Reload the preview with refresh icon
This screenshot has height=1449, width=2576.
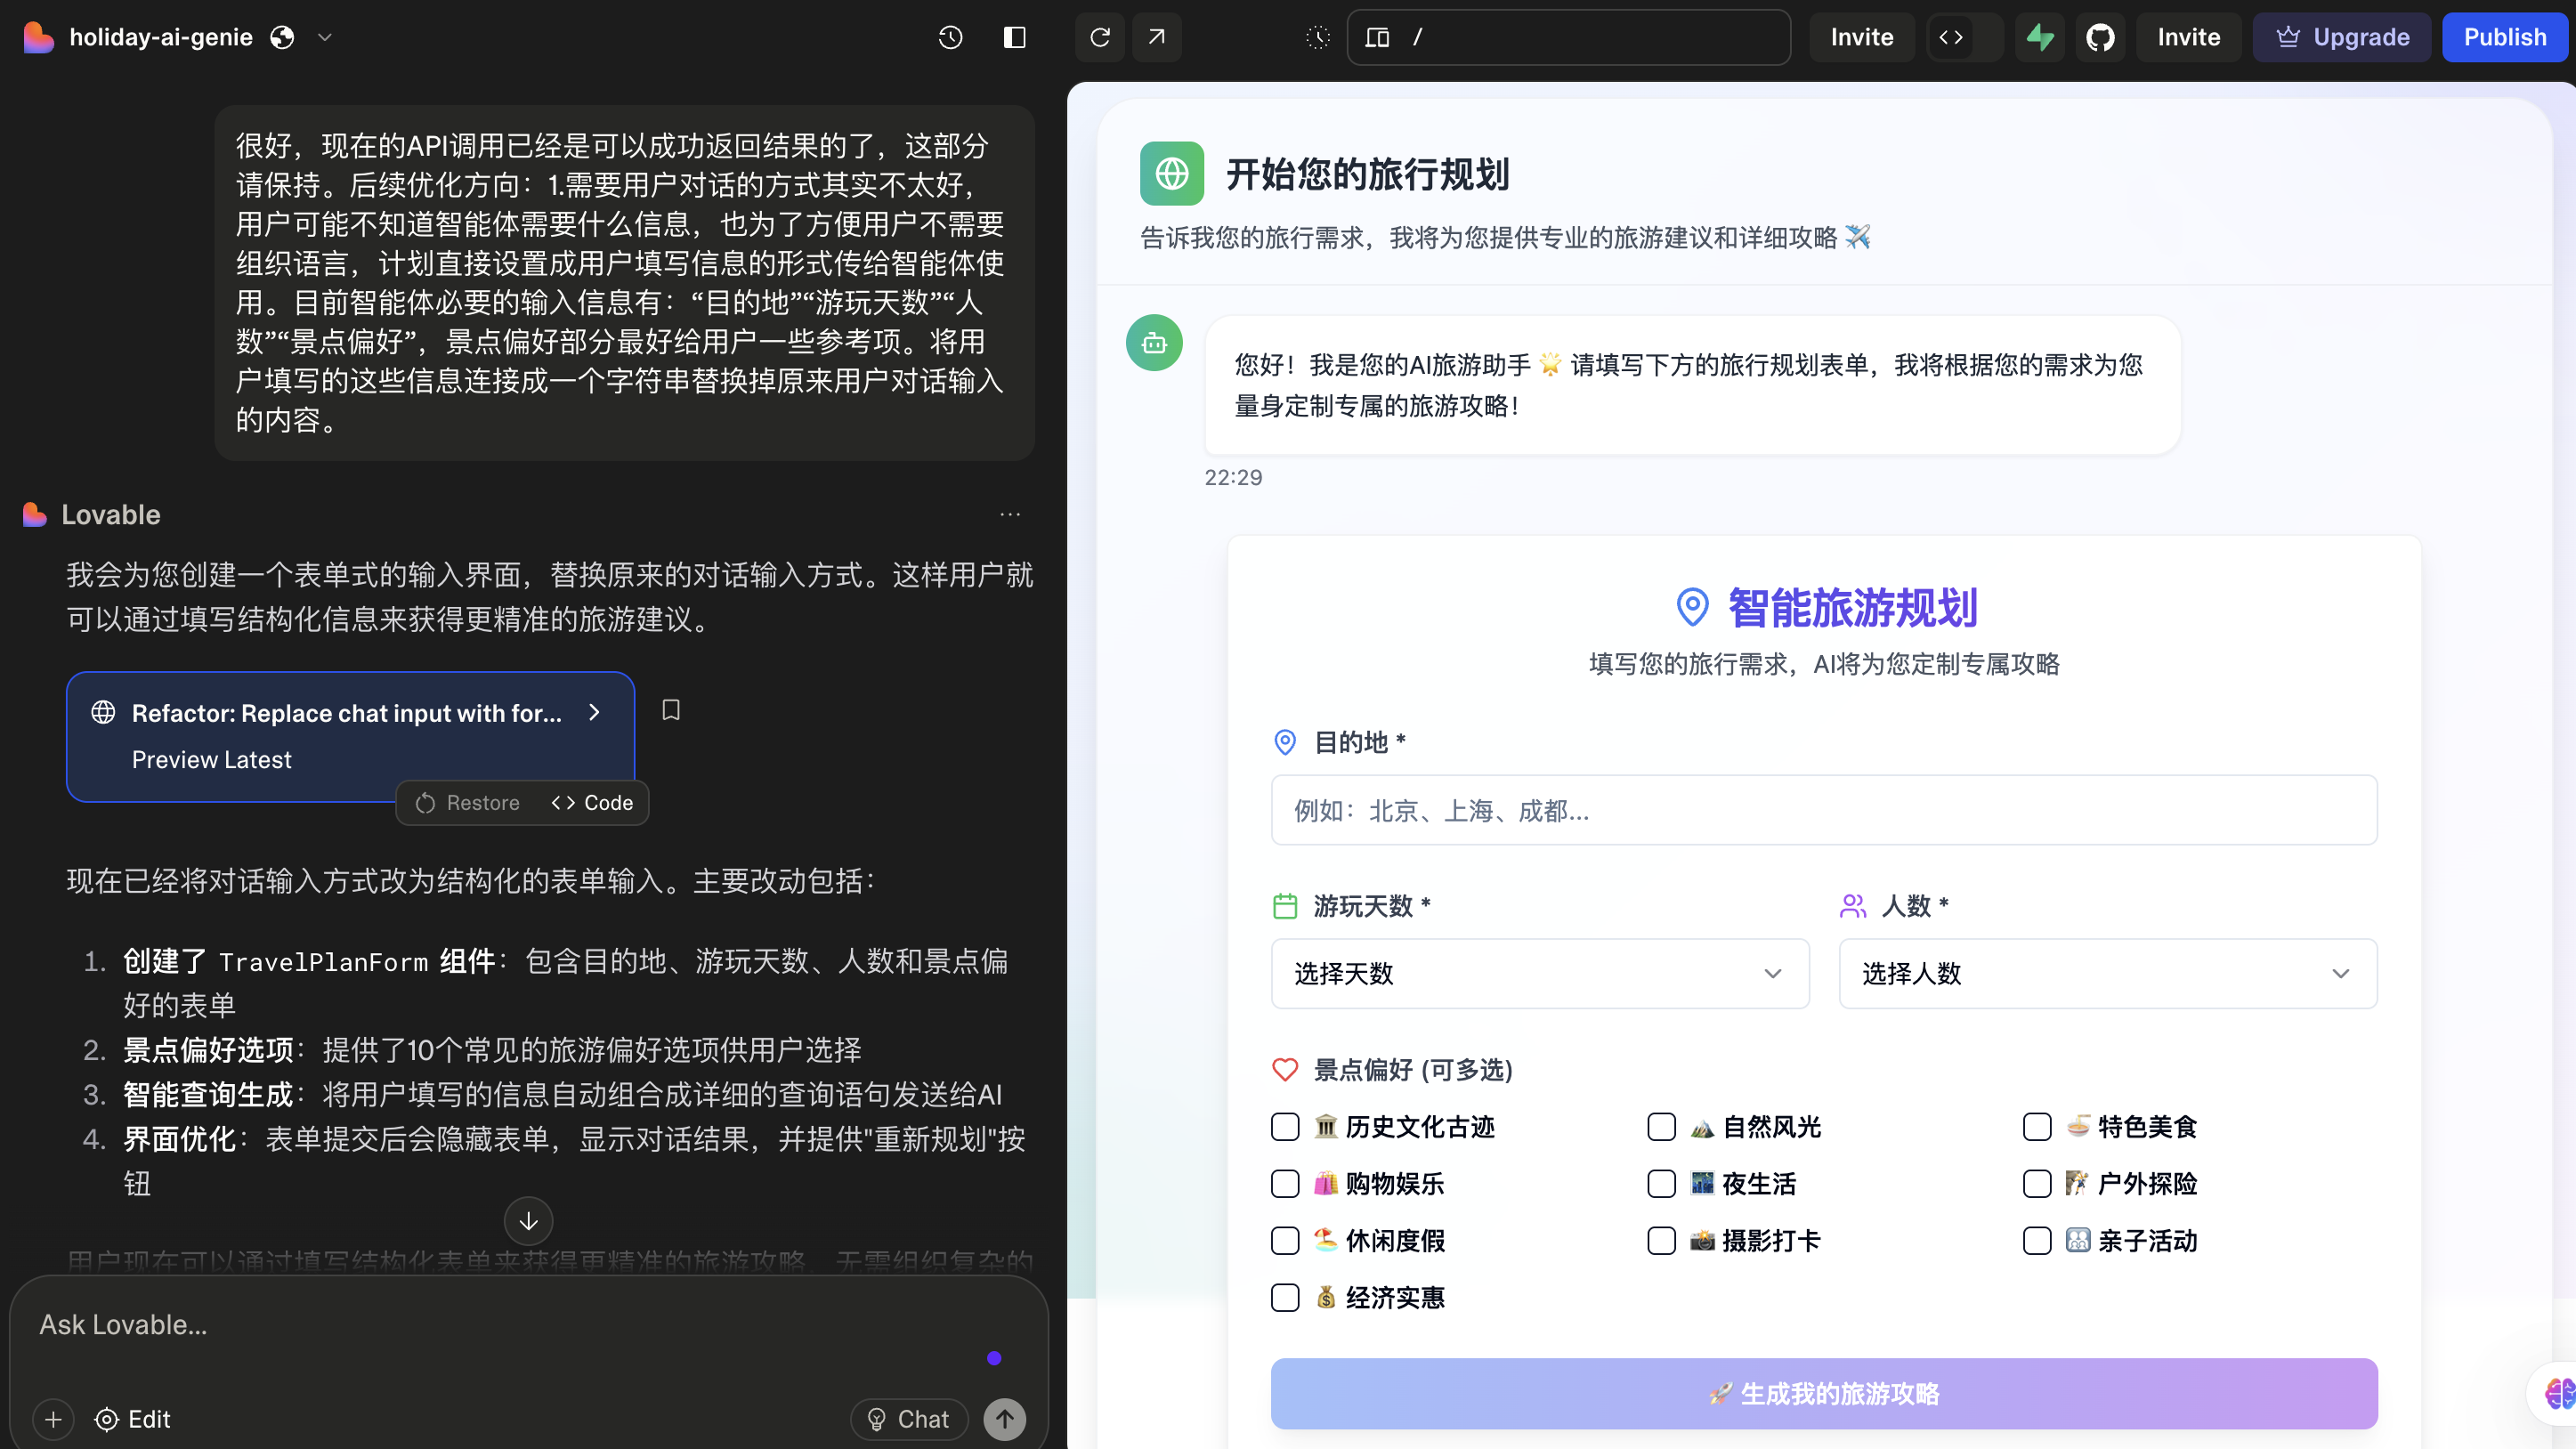pyautogui.click(x=1100, y=37)
